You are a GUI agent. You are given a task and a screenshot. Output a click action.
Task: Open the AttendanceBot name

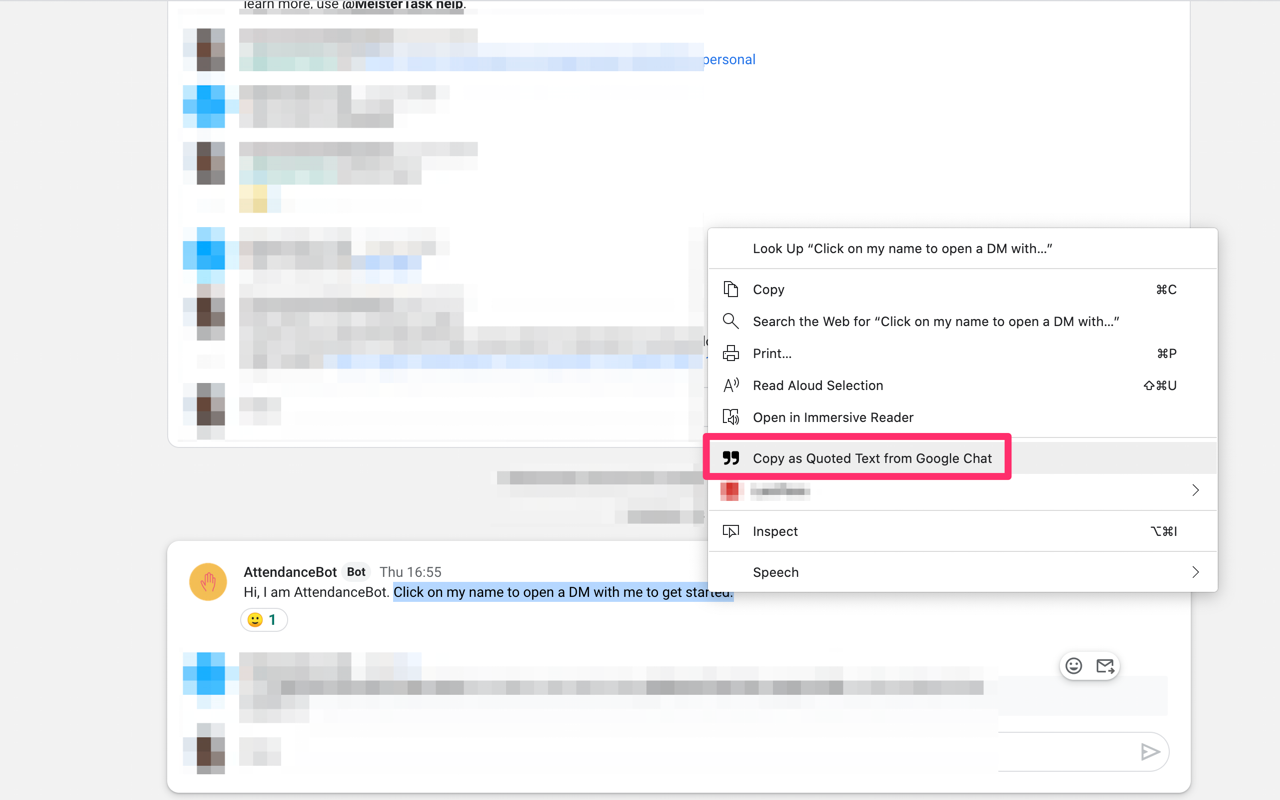pos(290,572)
